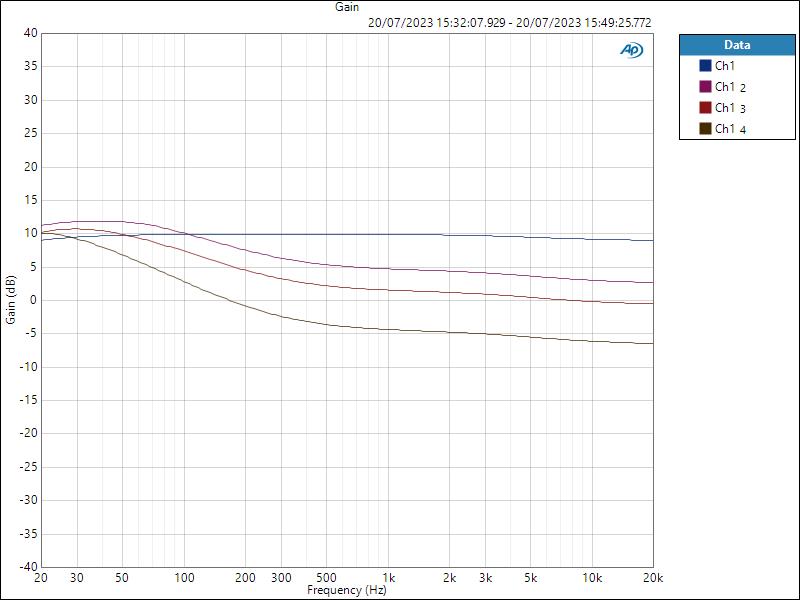Click the Ch1 2 legend label
Image resolution: width=800 pixels, height=600 pixels.
[731, 87]
